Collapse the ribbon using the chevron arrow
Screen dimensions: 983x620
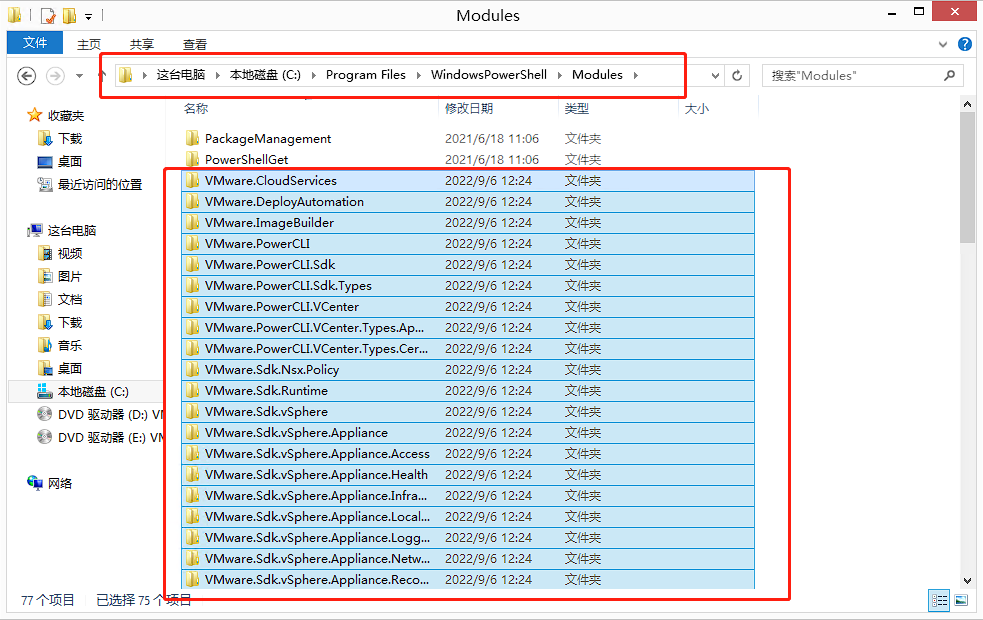coord(941,43)
